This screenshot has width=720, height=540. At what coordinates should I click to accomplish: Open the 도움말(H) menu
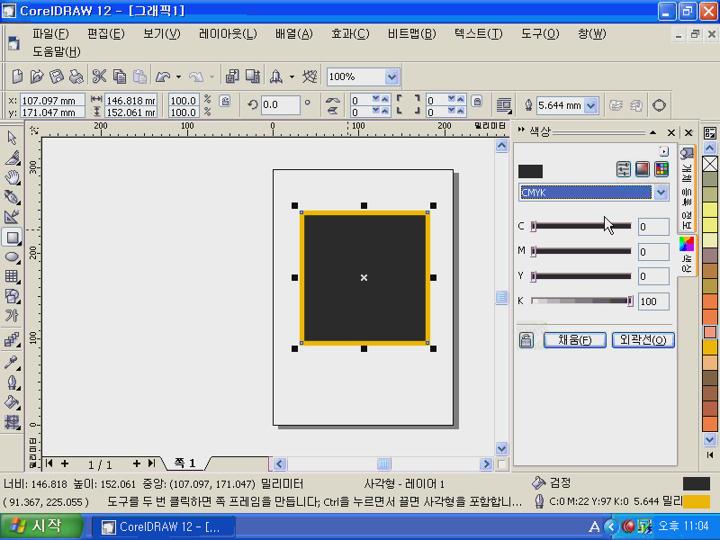click(56, 51)
